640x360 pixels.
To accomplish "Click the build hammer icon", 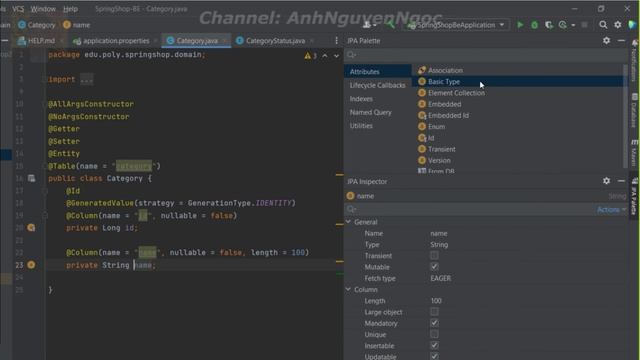I will (x=390, y=25).
